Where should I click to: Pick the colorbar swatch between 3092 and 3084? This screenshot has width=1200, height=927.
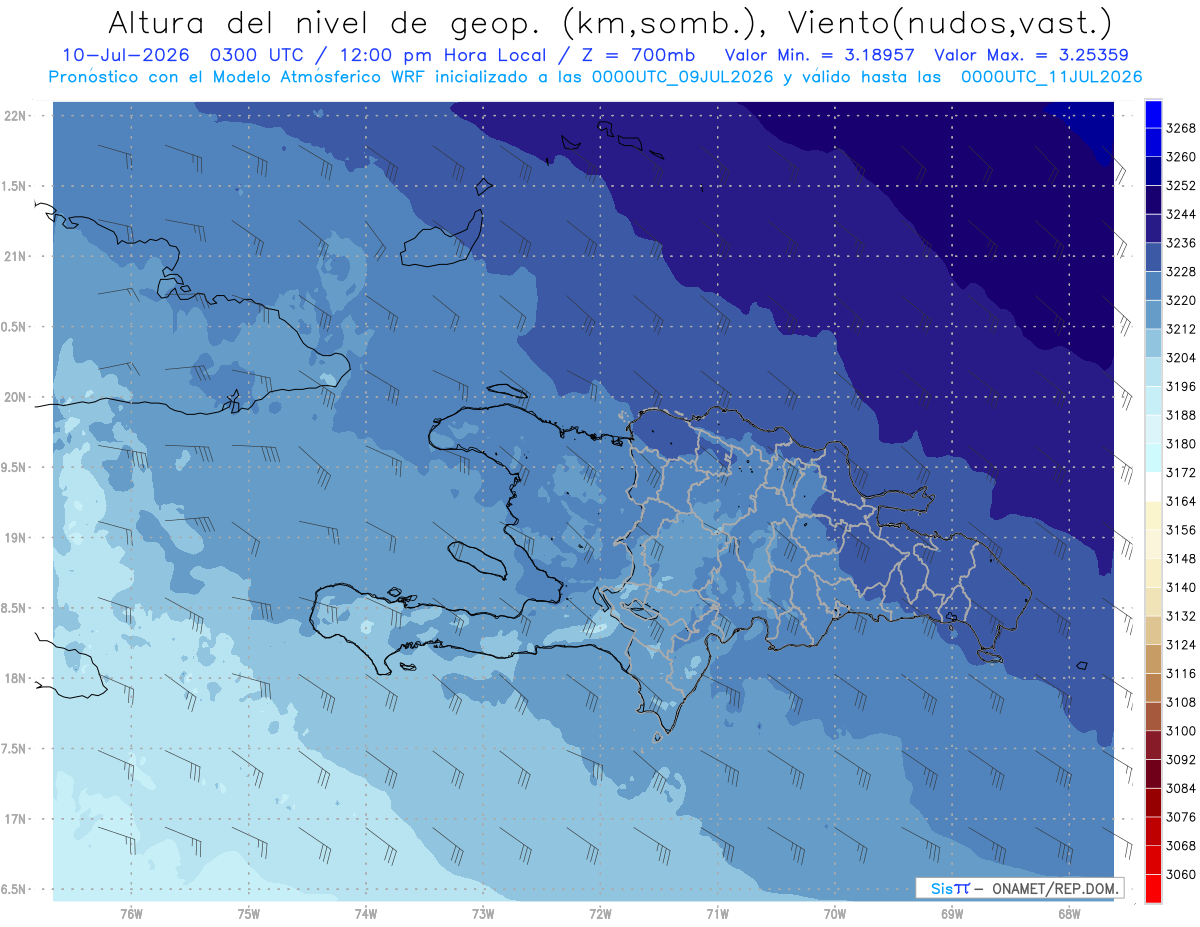1153,774
